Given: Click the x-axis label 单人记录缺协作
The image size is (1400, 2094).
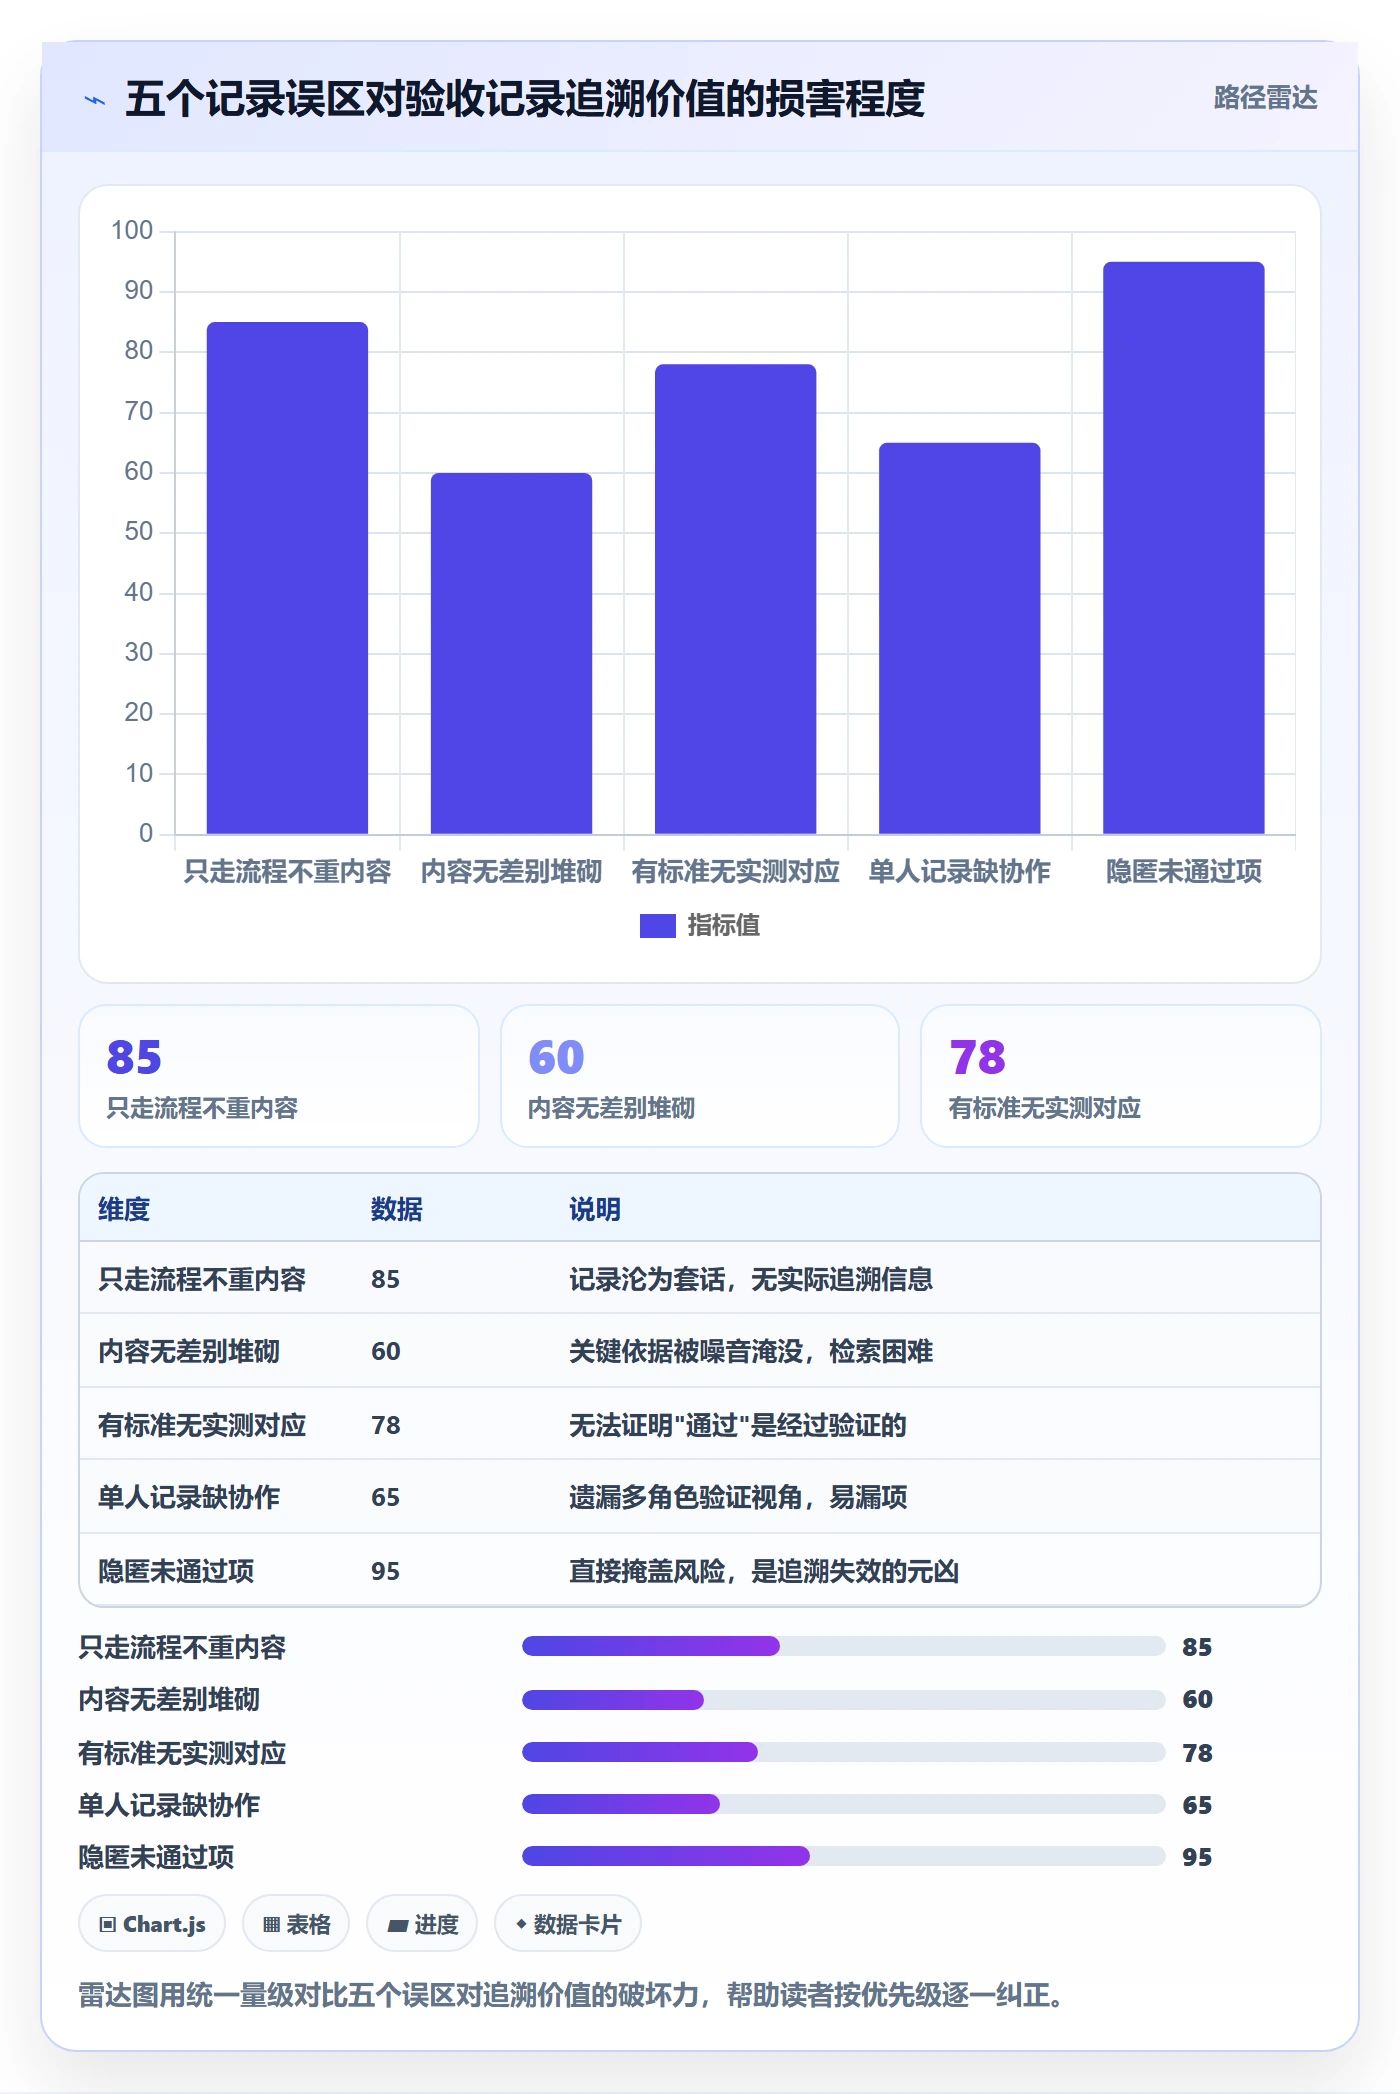Looking at the screenshot, I should coord(959,871).
